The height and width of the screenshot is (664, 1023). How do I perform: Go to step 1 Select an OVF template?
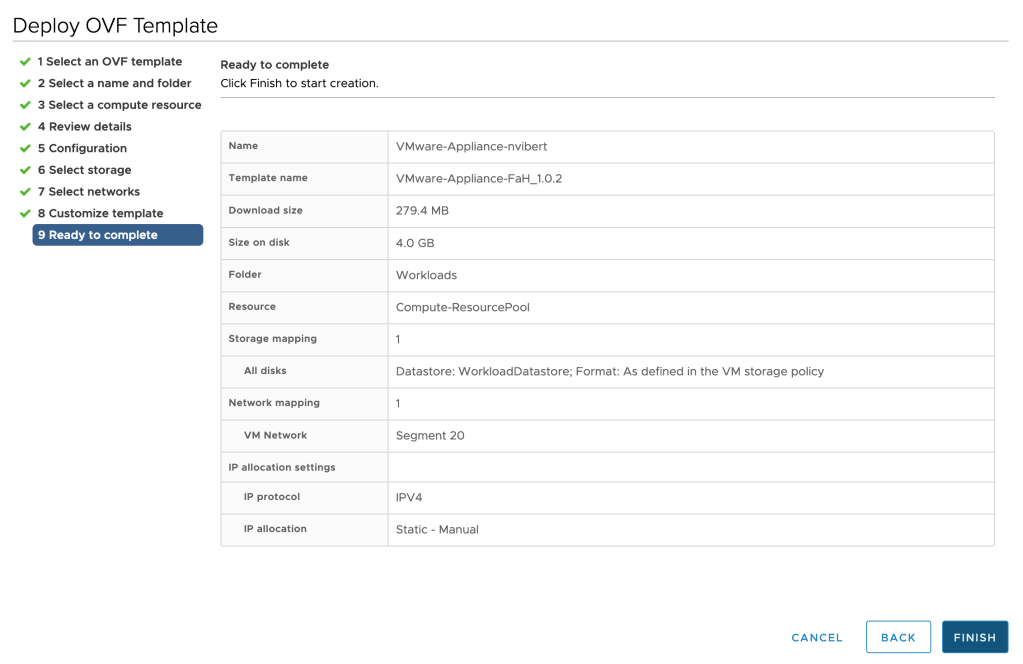coord(110,62)
